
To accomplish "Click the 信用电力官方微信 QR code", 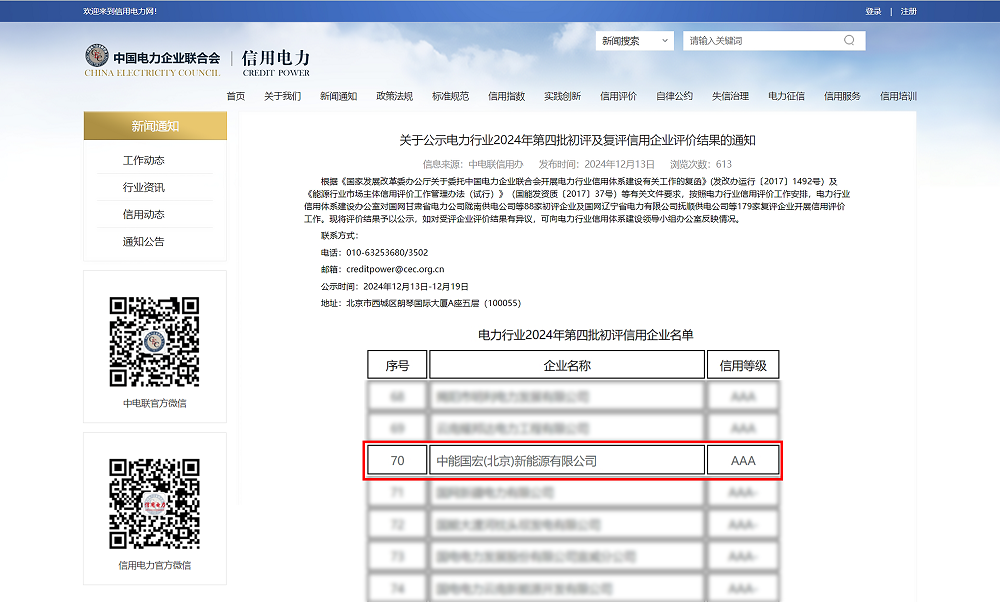I will click(154, 504).
